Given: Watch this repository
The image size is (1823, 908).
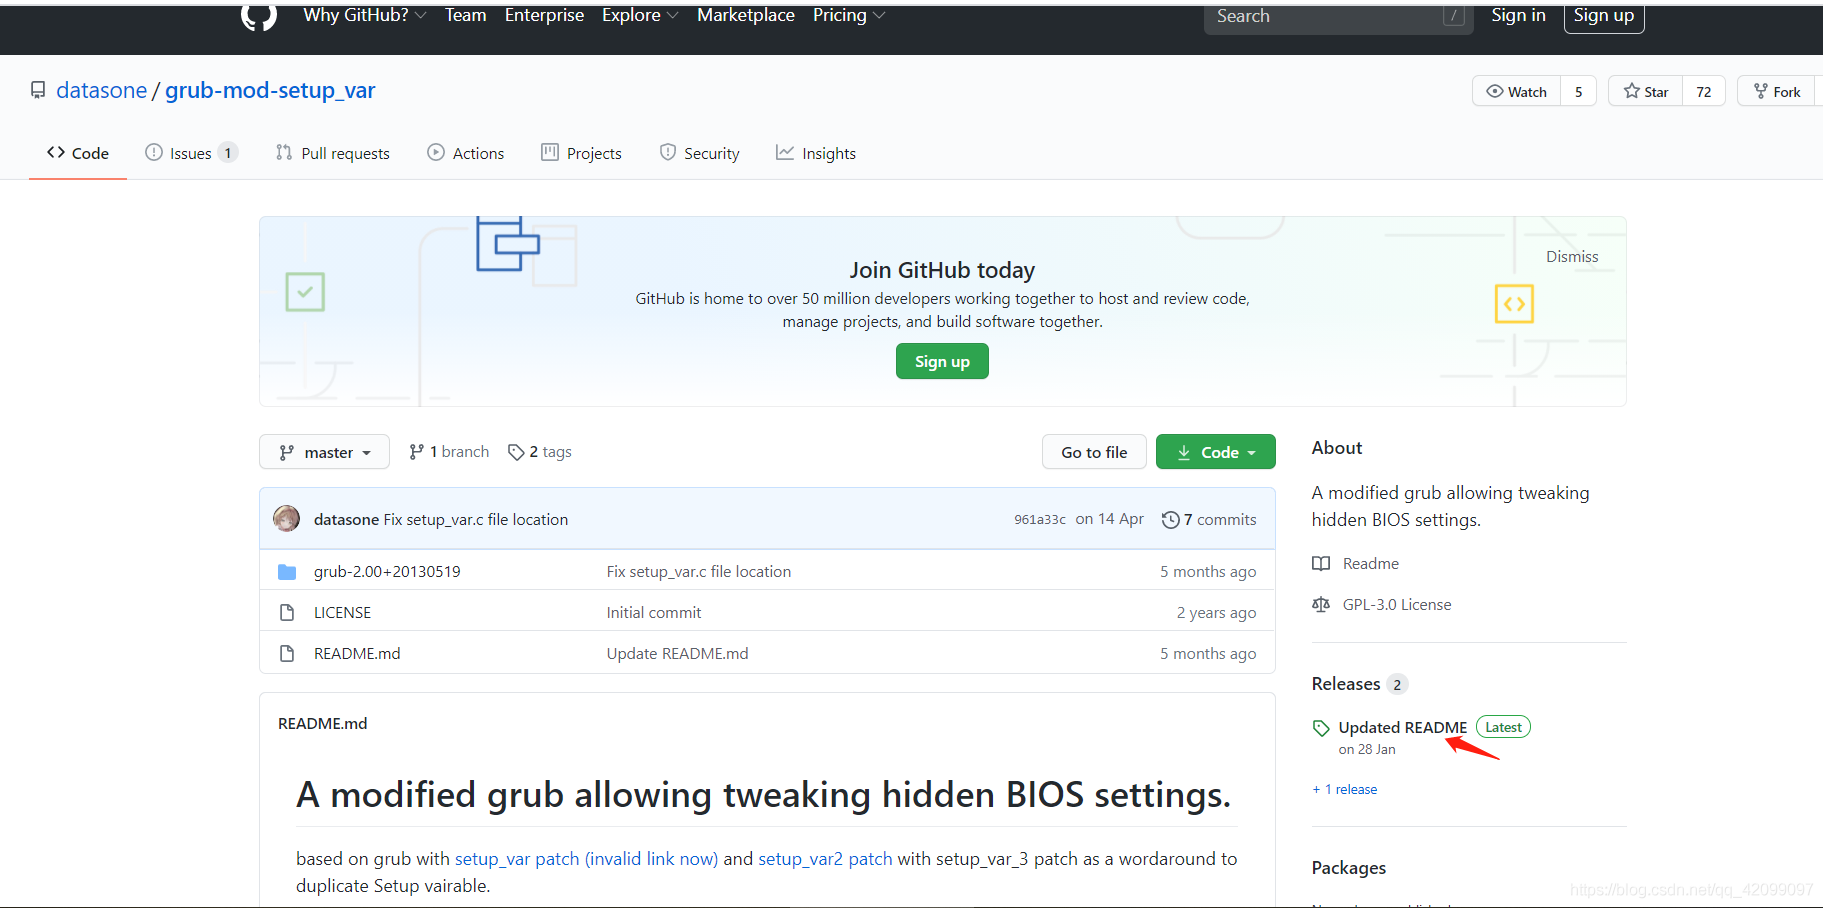Looking at the screenshot, I should [x=1516, y=91].
